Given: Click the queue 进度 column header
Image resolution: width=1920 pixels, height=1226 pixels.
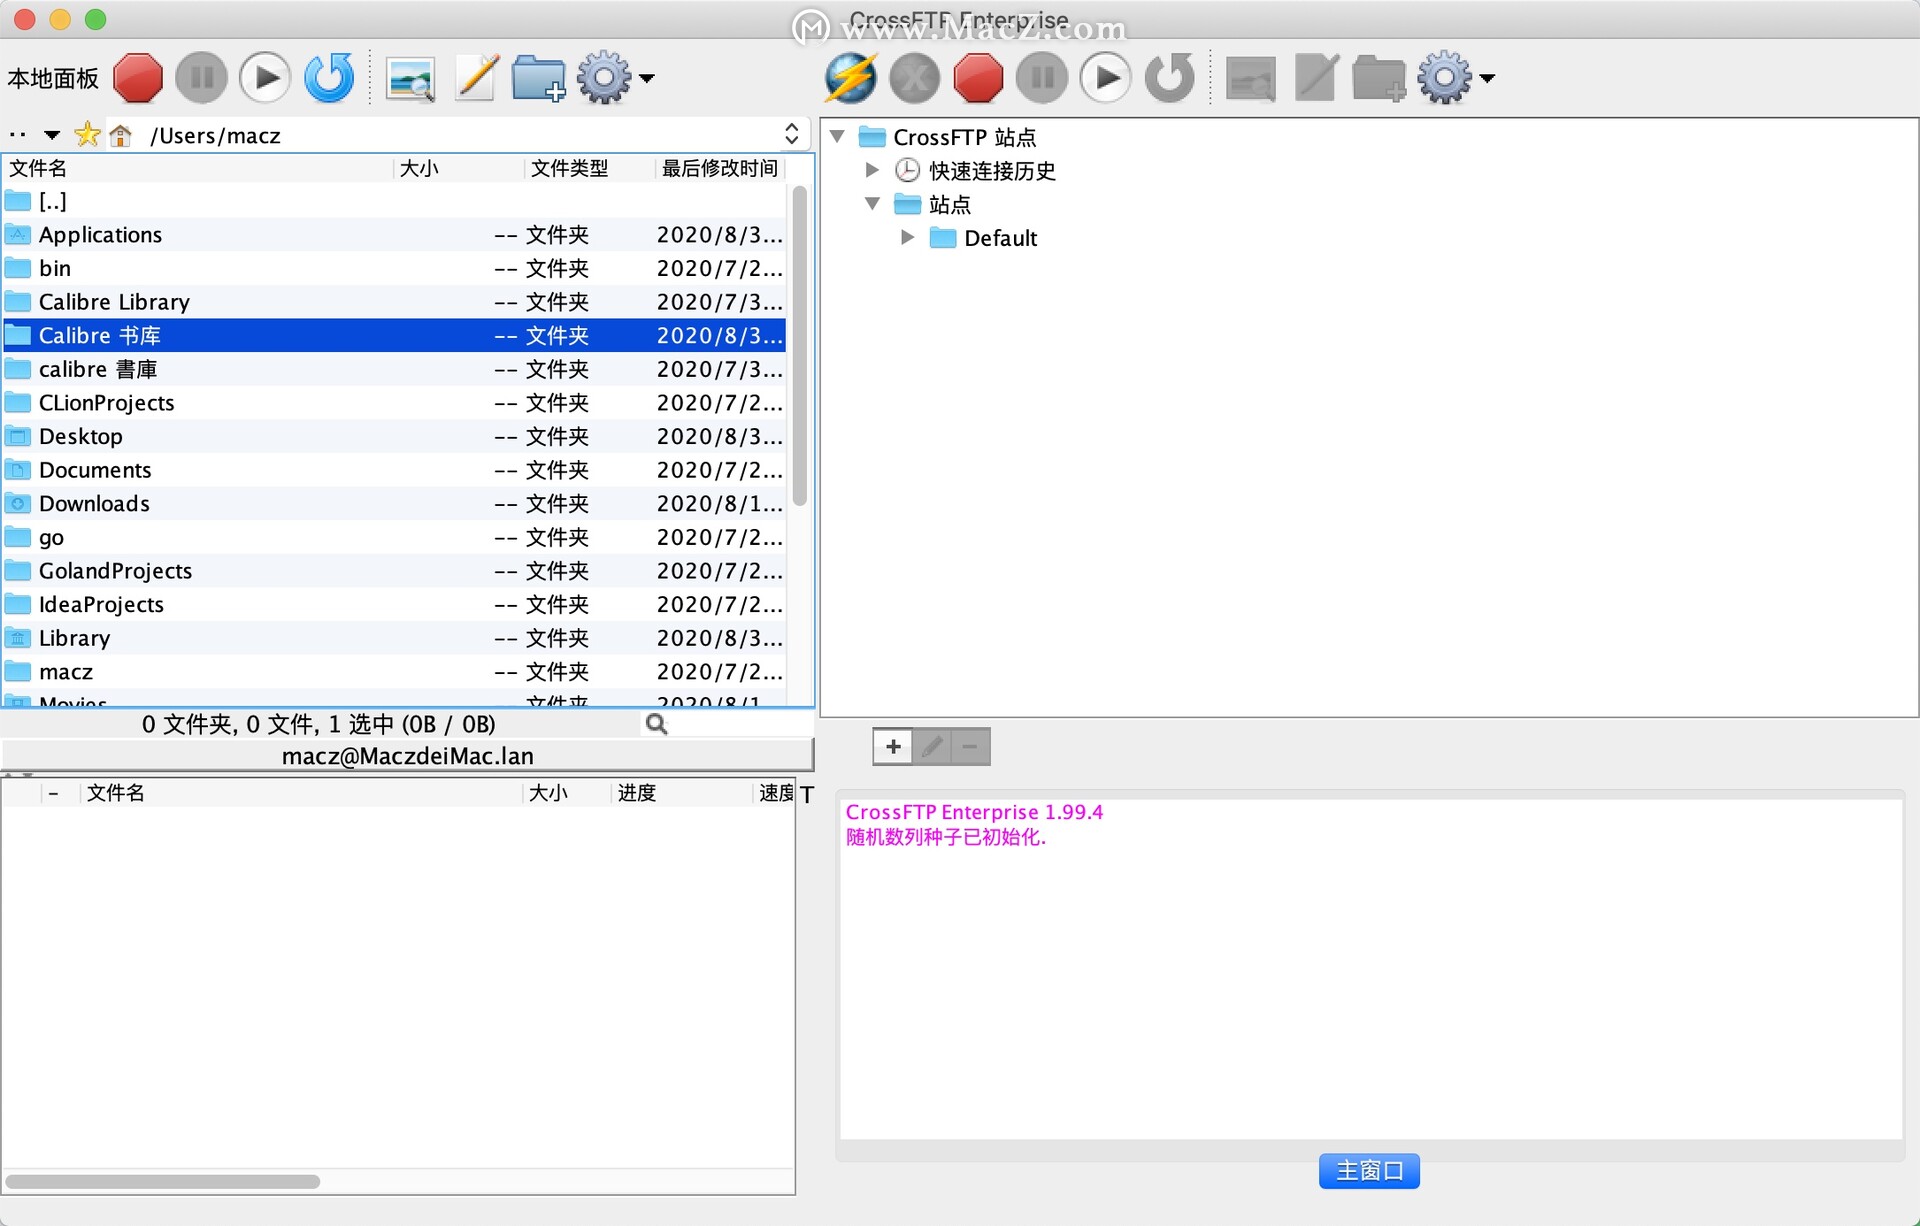Looking at the screenshot, I should (x=681, y=793).
